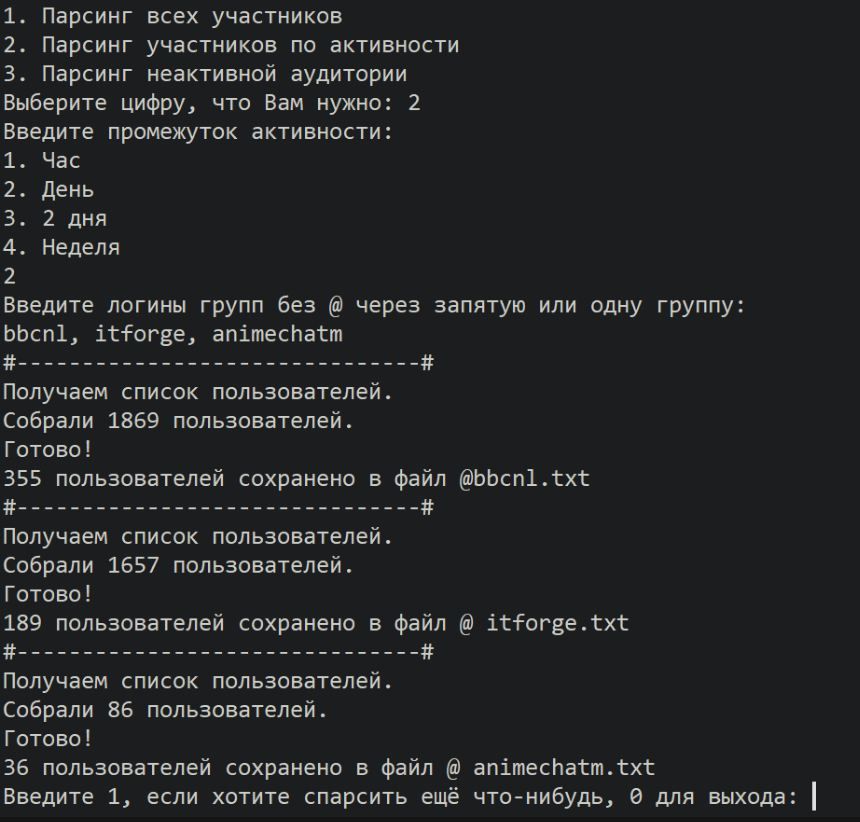Click the "Собрали 1657 пользователей" output line
Viewport: 860px width, 822px height.
pos(178,566)
